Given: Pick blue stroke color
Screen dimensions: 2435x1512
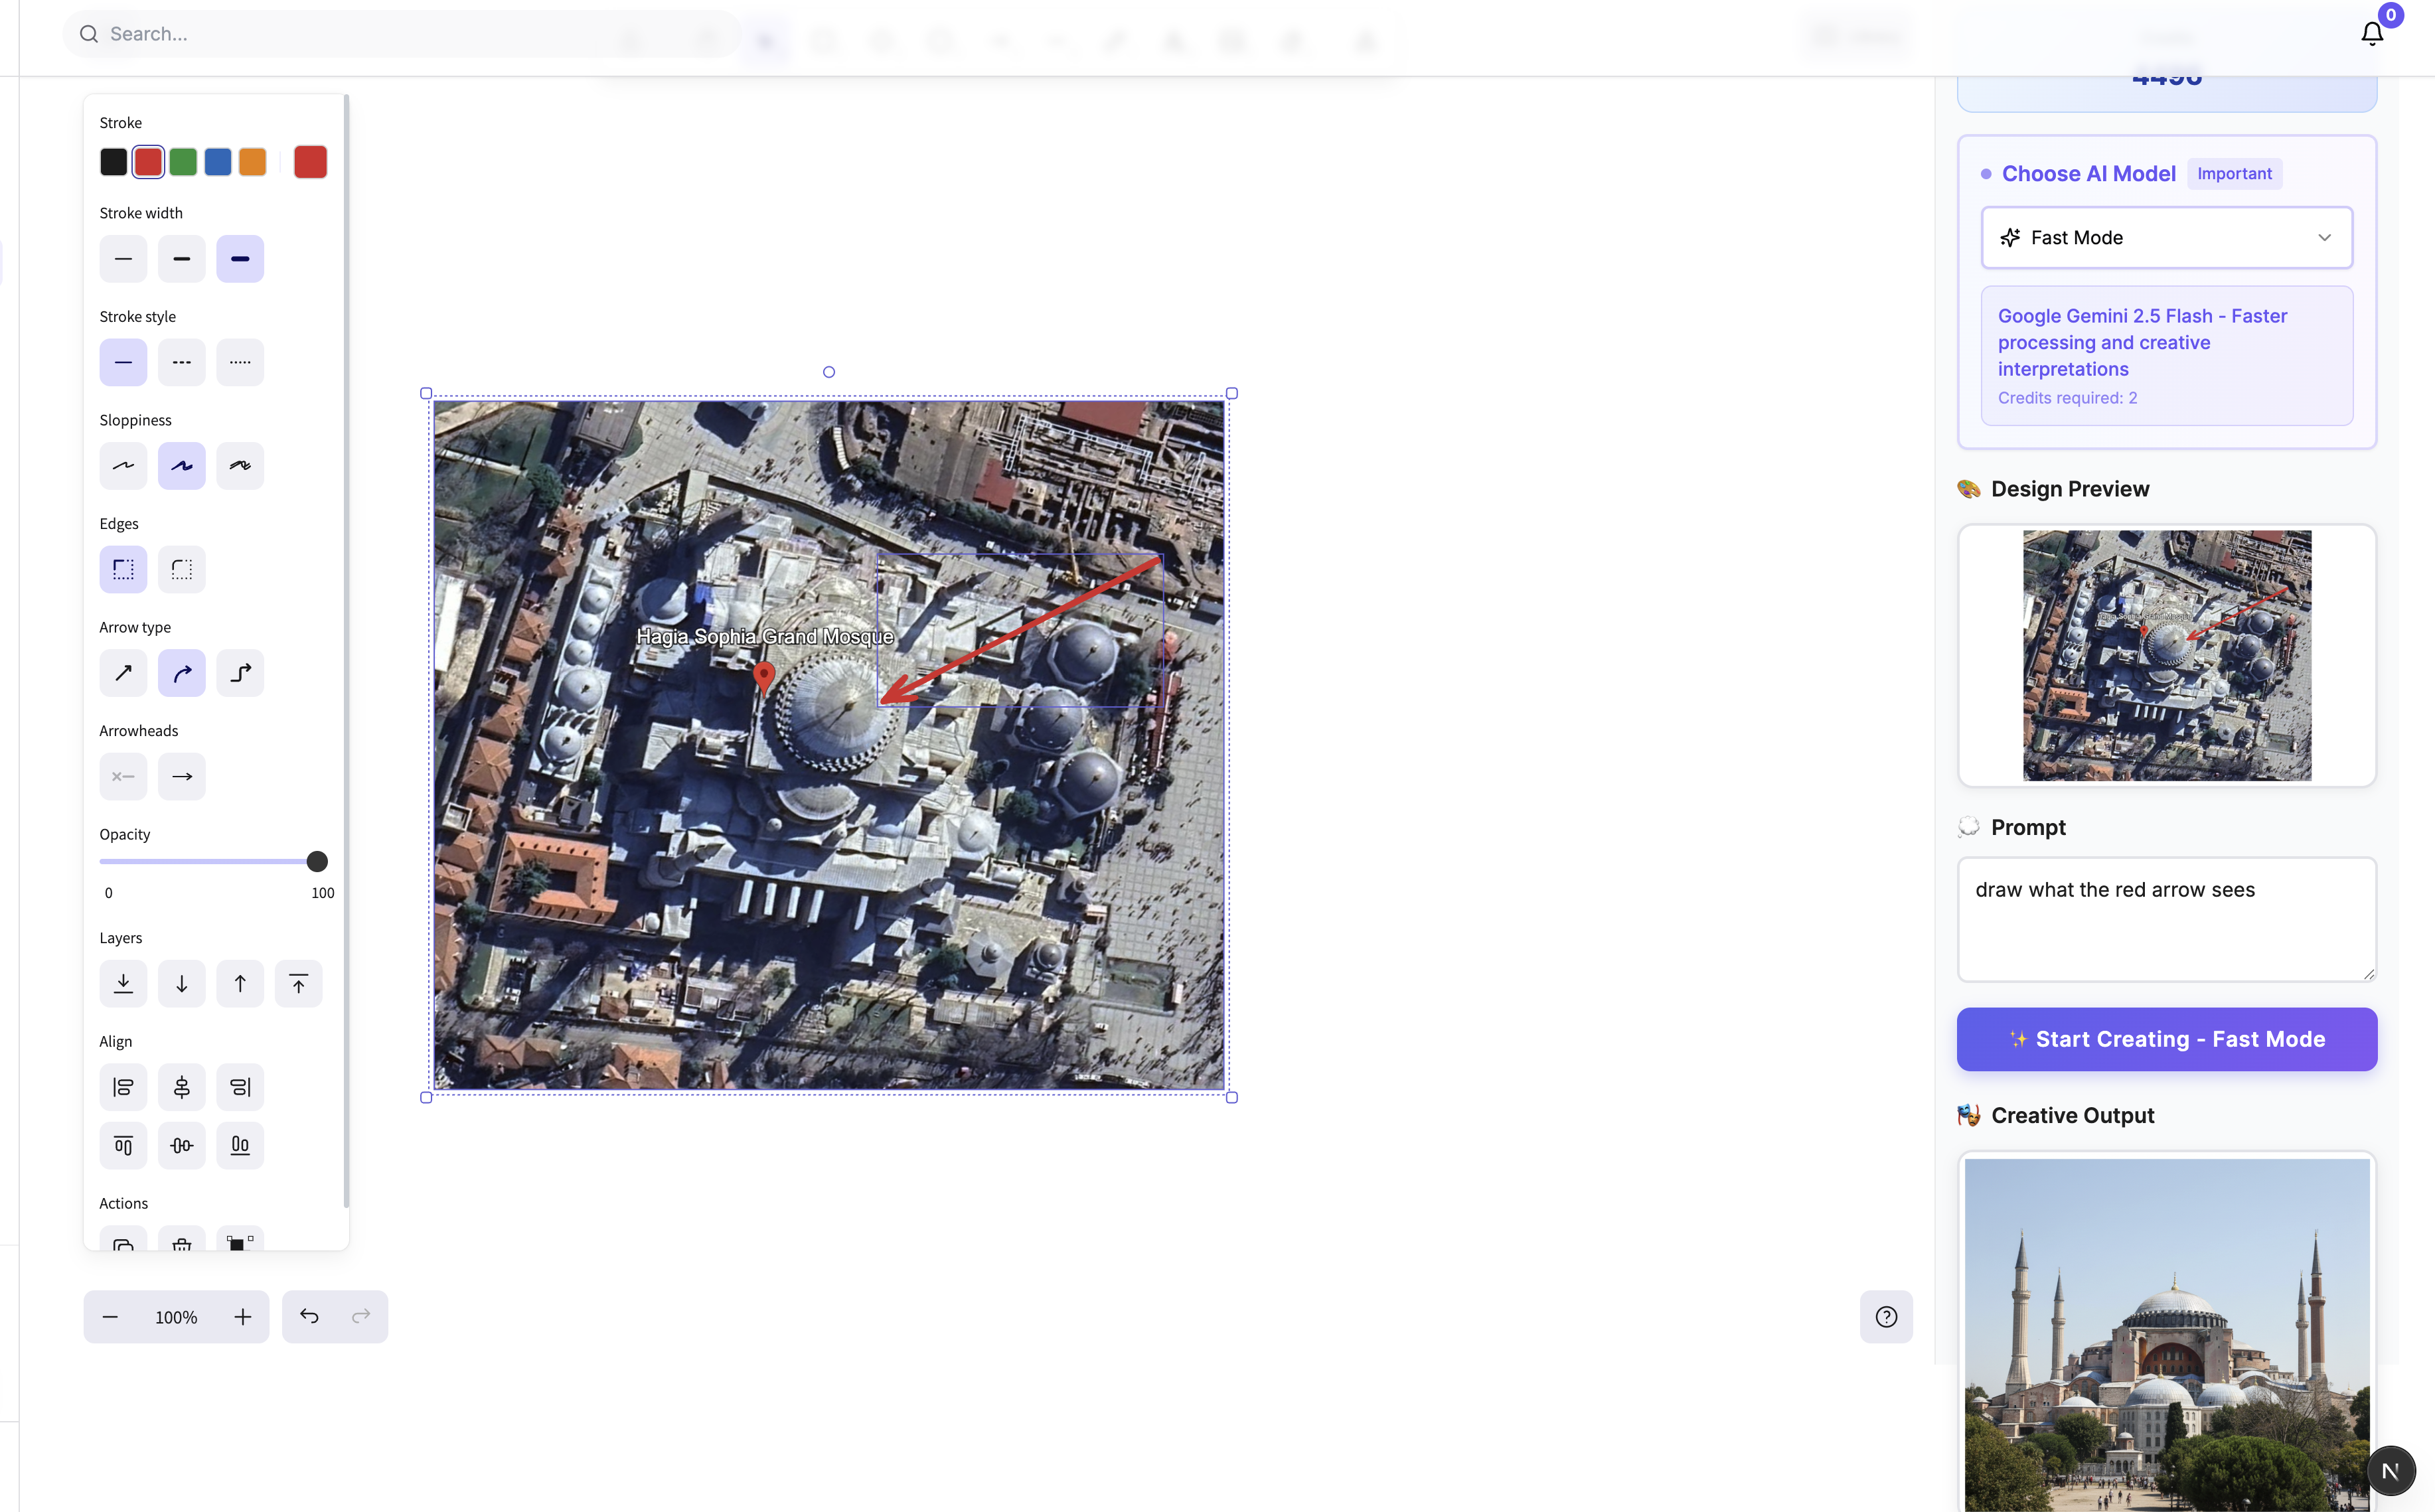Looking at the screenshot, I should (218, 162).
